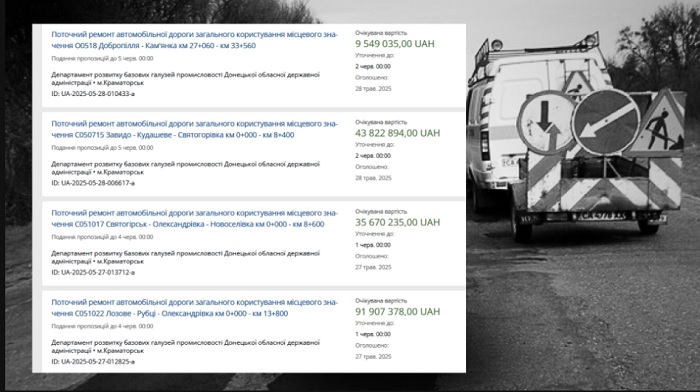Select the 9 549 035,00 UAH expected value
700x392 pixels.
click(395, 44)
